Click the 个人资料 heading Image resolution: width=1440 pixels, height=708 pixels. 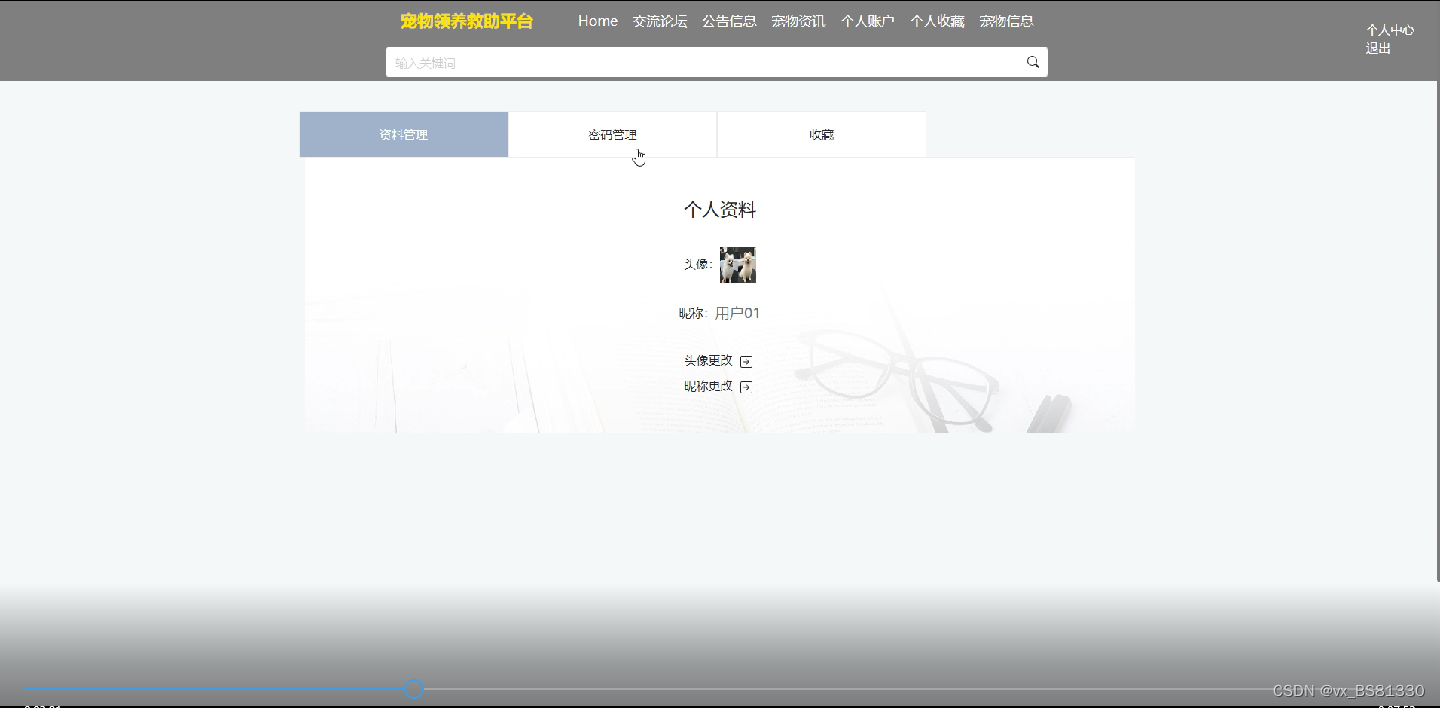pos(720,210)
